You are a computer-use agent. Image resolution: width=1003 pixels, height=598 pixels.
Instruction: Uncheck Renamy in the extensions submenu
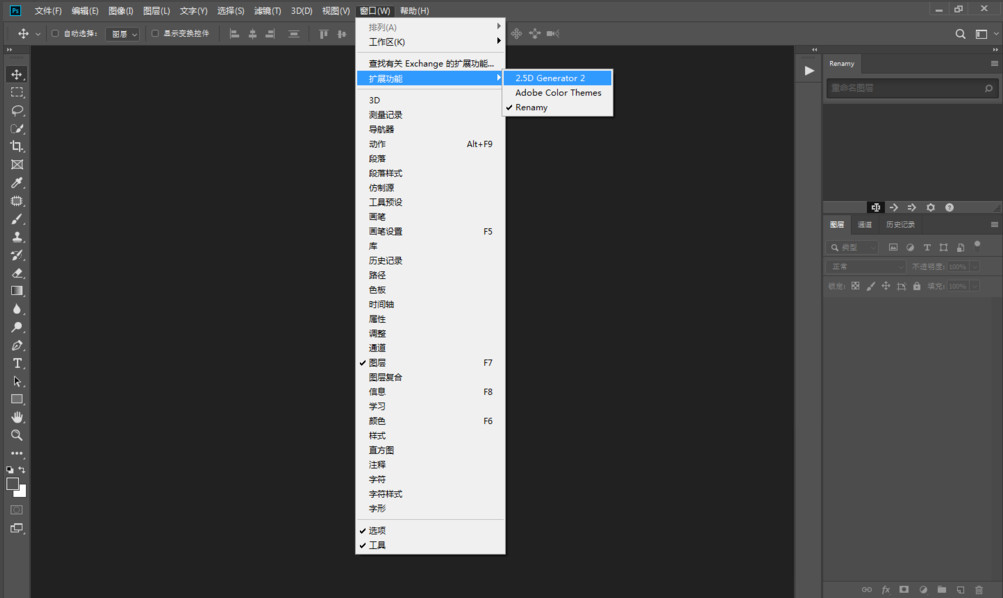point(531,107)
